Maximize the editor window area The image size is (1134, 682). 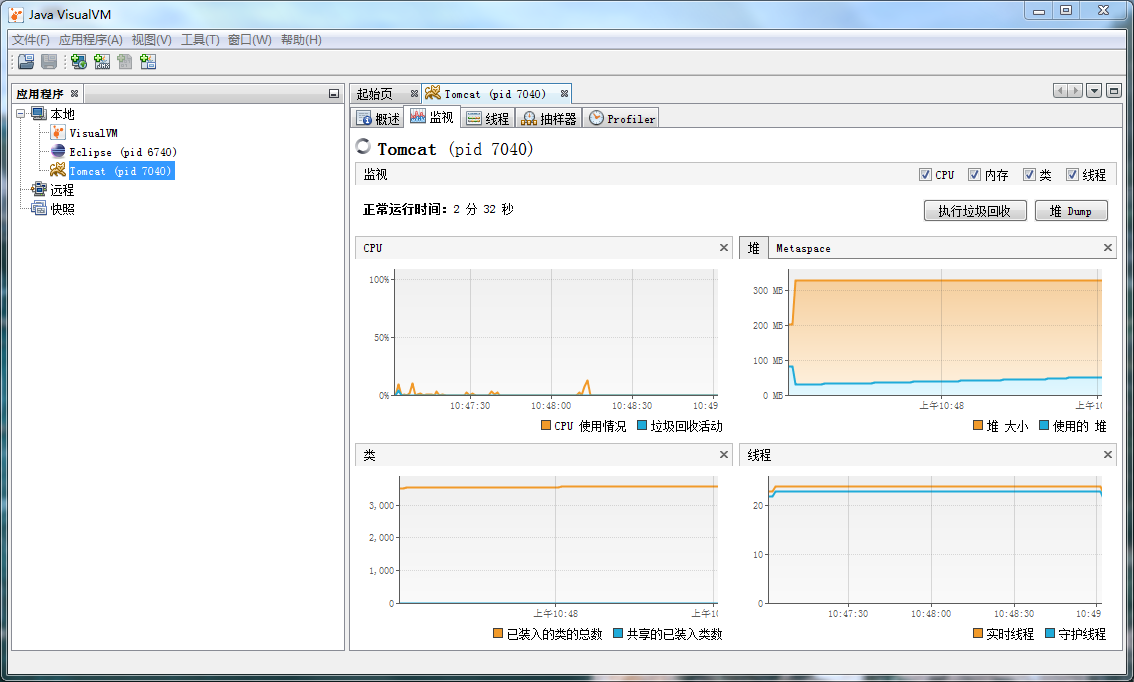coord(1114,90)
